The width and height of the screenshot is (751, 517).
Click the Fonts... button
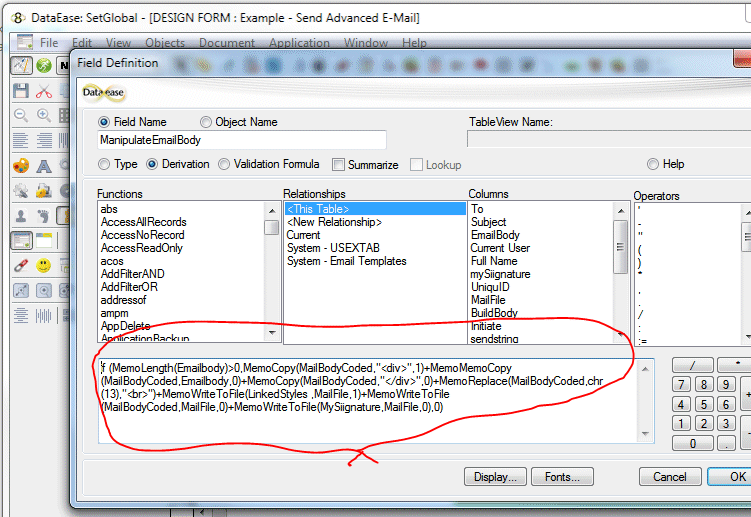[562, 477]
